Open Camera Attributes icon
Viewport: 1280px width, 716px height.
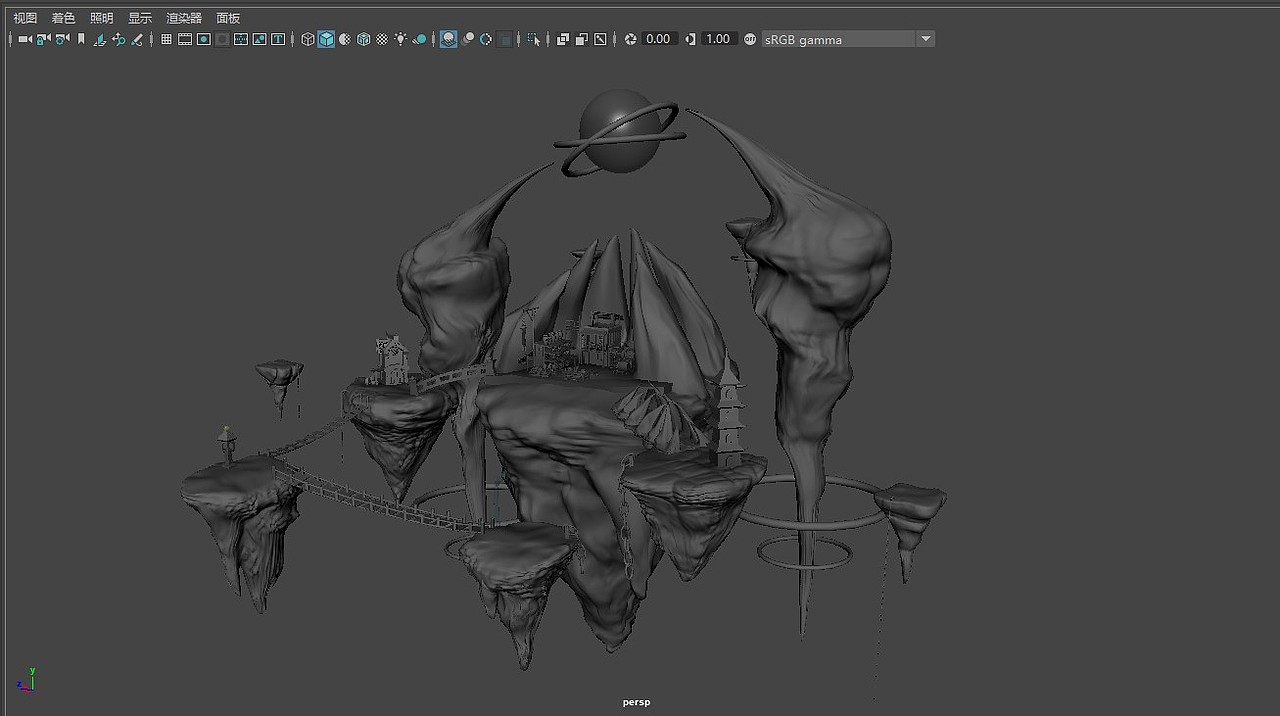click(62, 39)
